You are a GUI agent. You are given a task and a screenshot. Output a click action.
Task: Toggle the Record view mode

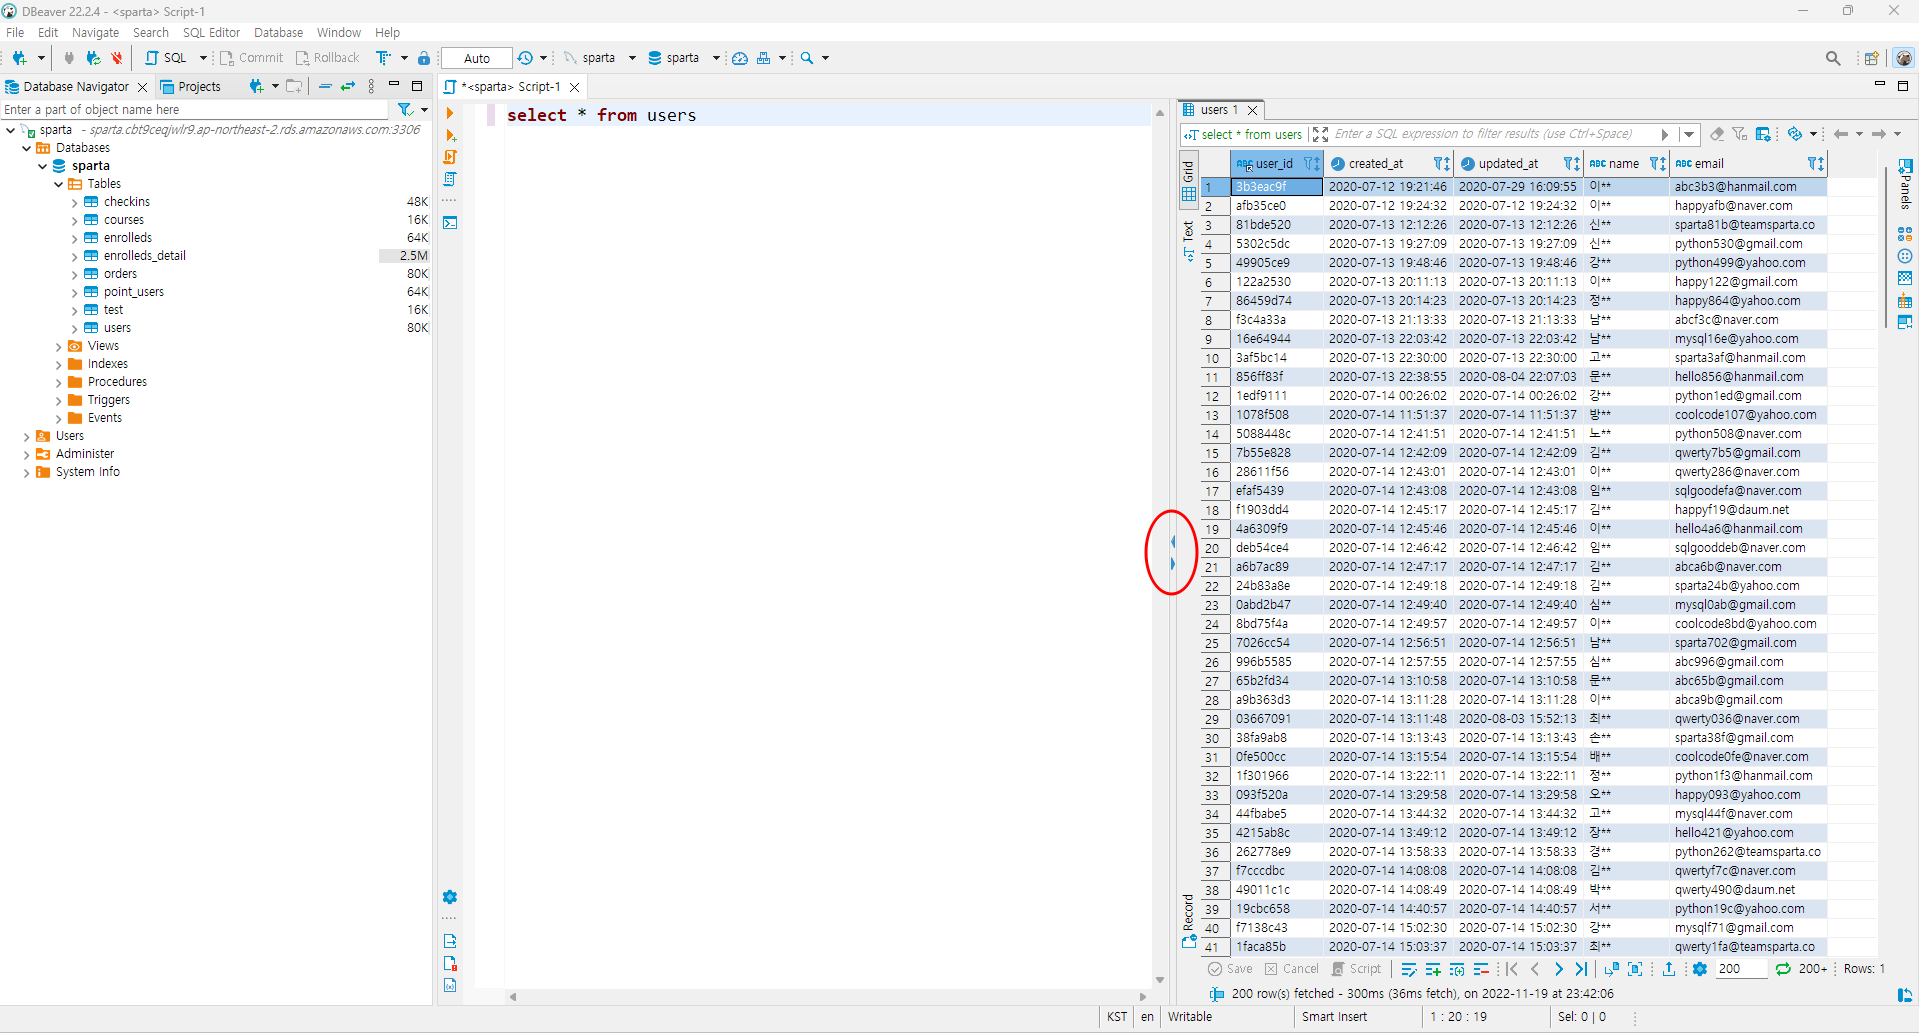[1188, 920]
